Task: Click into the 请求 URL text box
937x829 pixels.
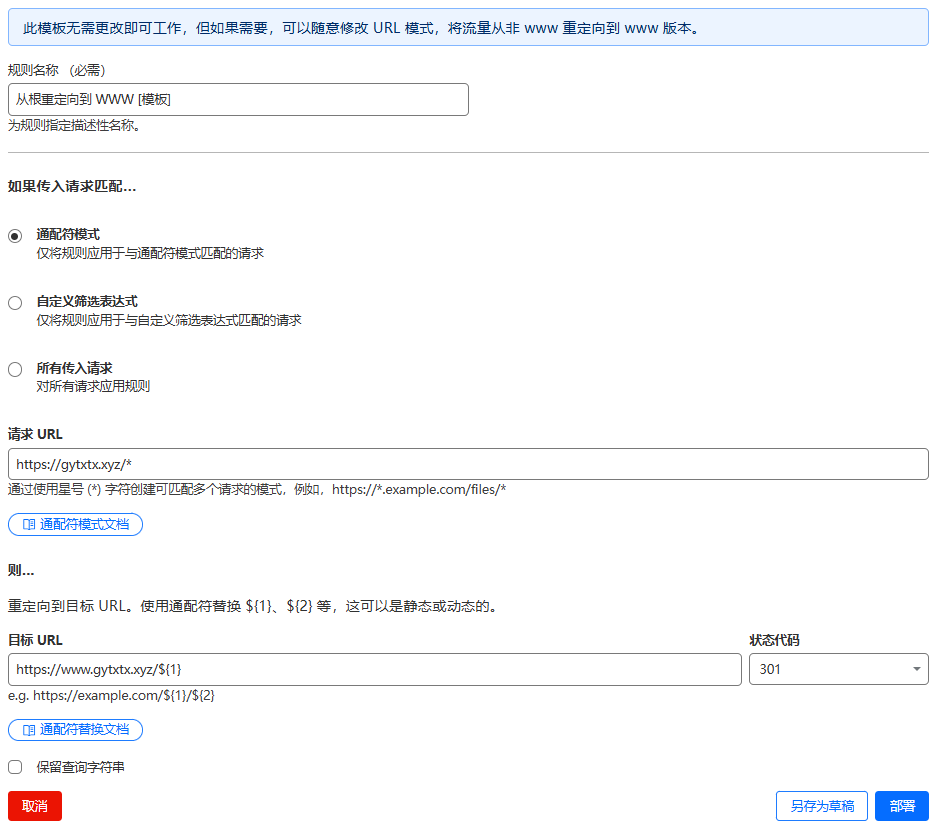Action: point(468,464)
